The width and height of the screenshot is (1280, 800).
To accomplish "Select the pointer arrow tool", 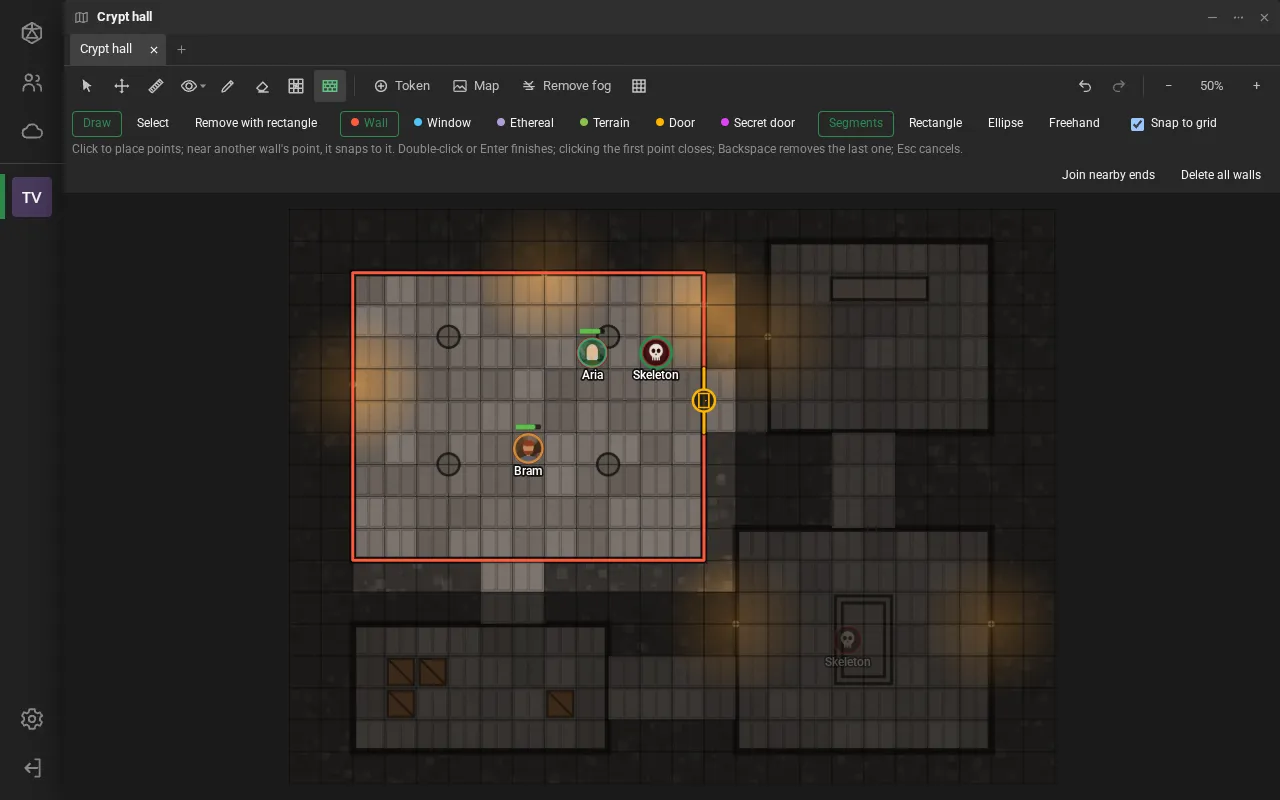I will (87, 86).
